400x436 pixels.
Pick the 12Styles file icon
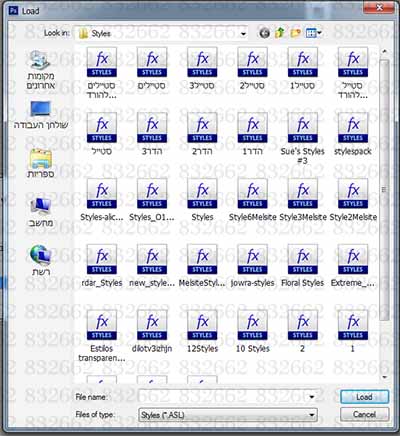pos(202,325)
